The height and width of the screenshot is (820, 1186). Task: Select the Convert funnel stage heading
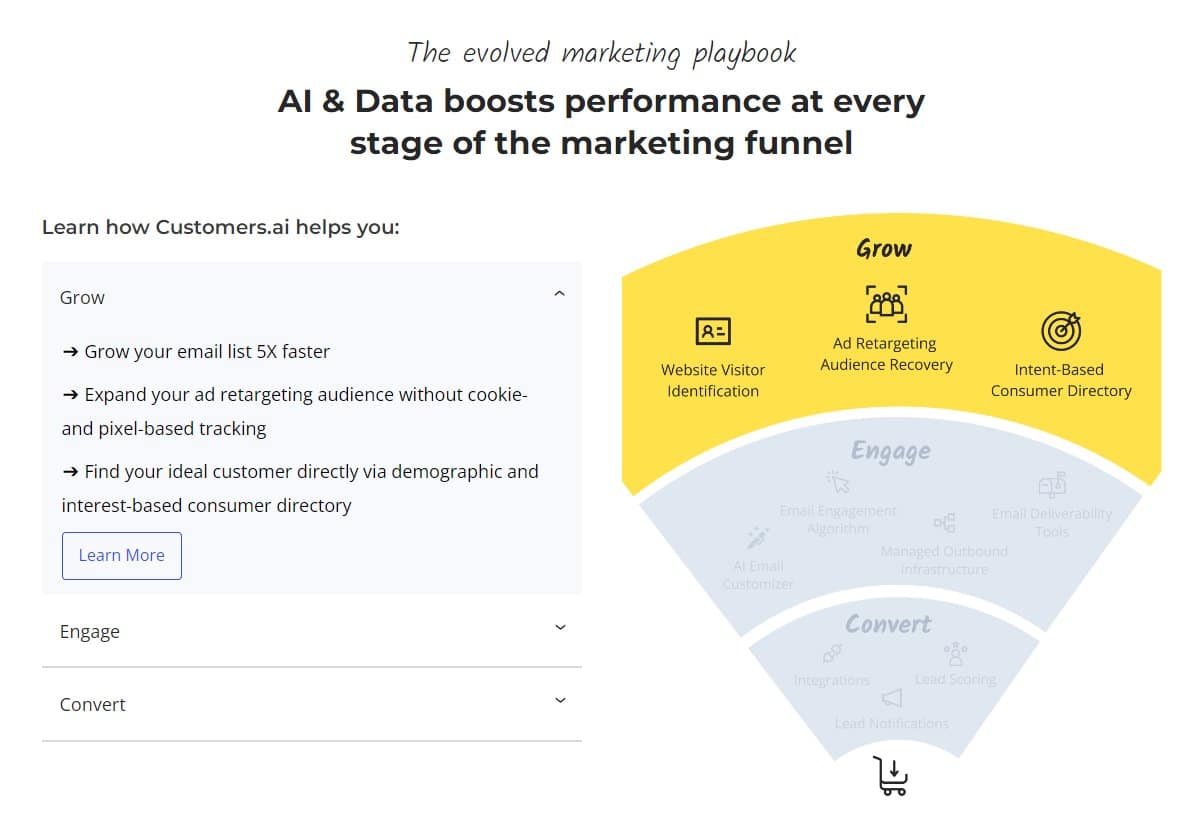pos(888,625)
